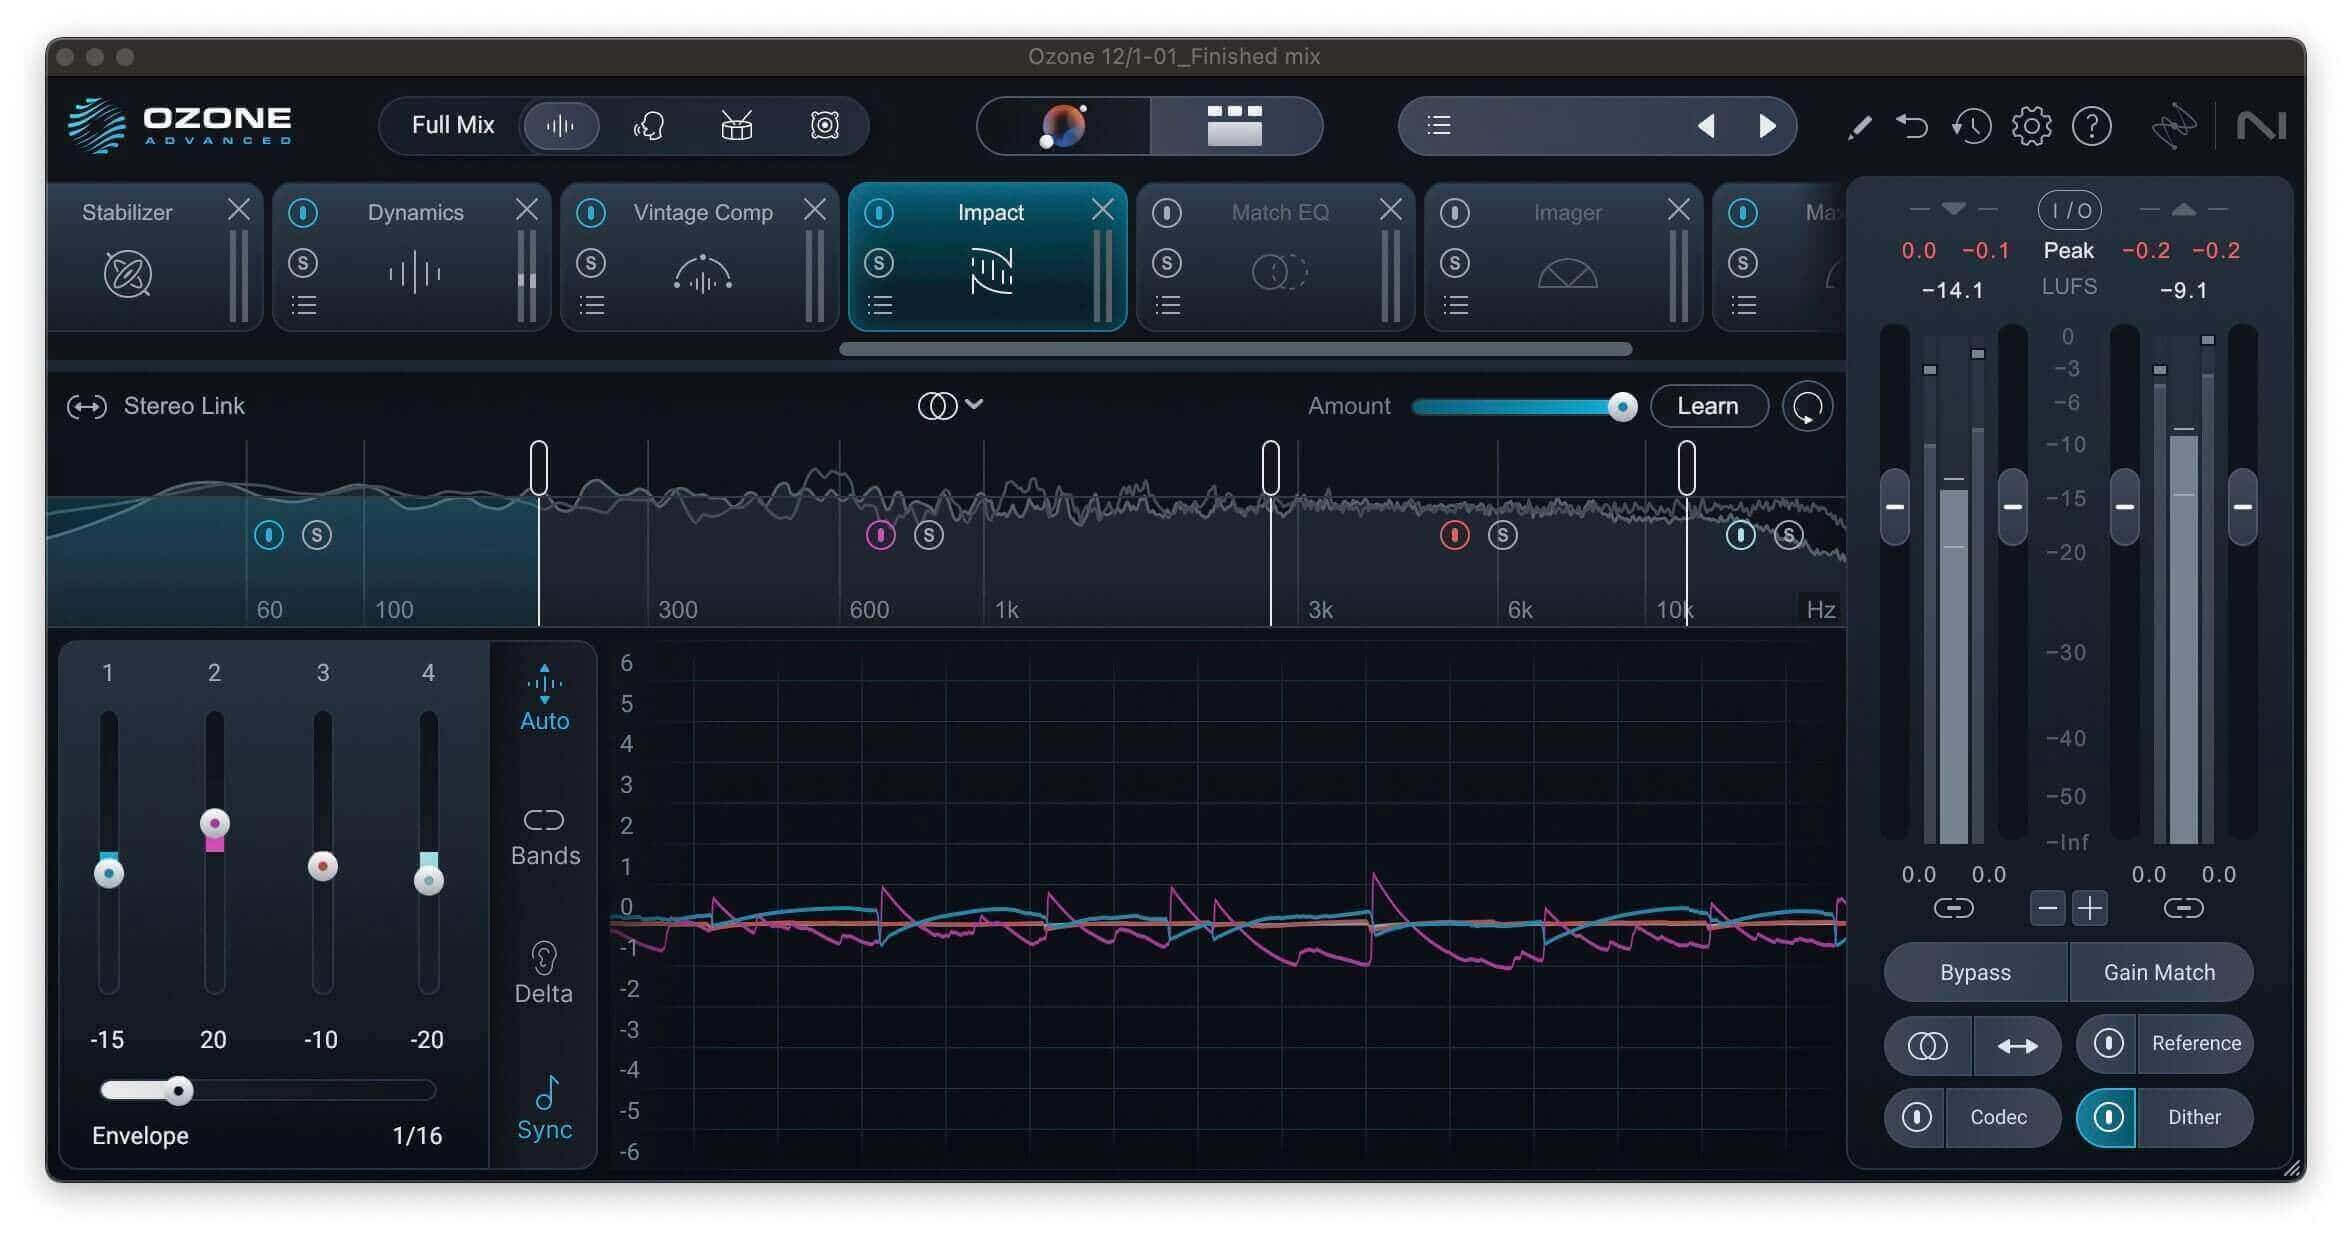Open Ozone settings gear
Image resolution: width=2352 pixels, height=1236 pixels.
2031,126
